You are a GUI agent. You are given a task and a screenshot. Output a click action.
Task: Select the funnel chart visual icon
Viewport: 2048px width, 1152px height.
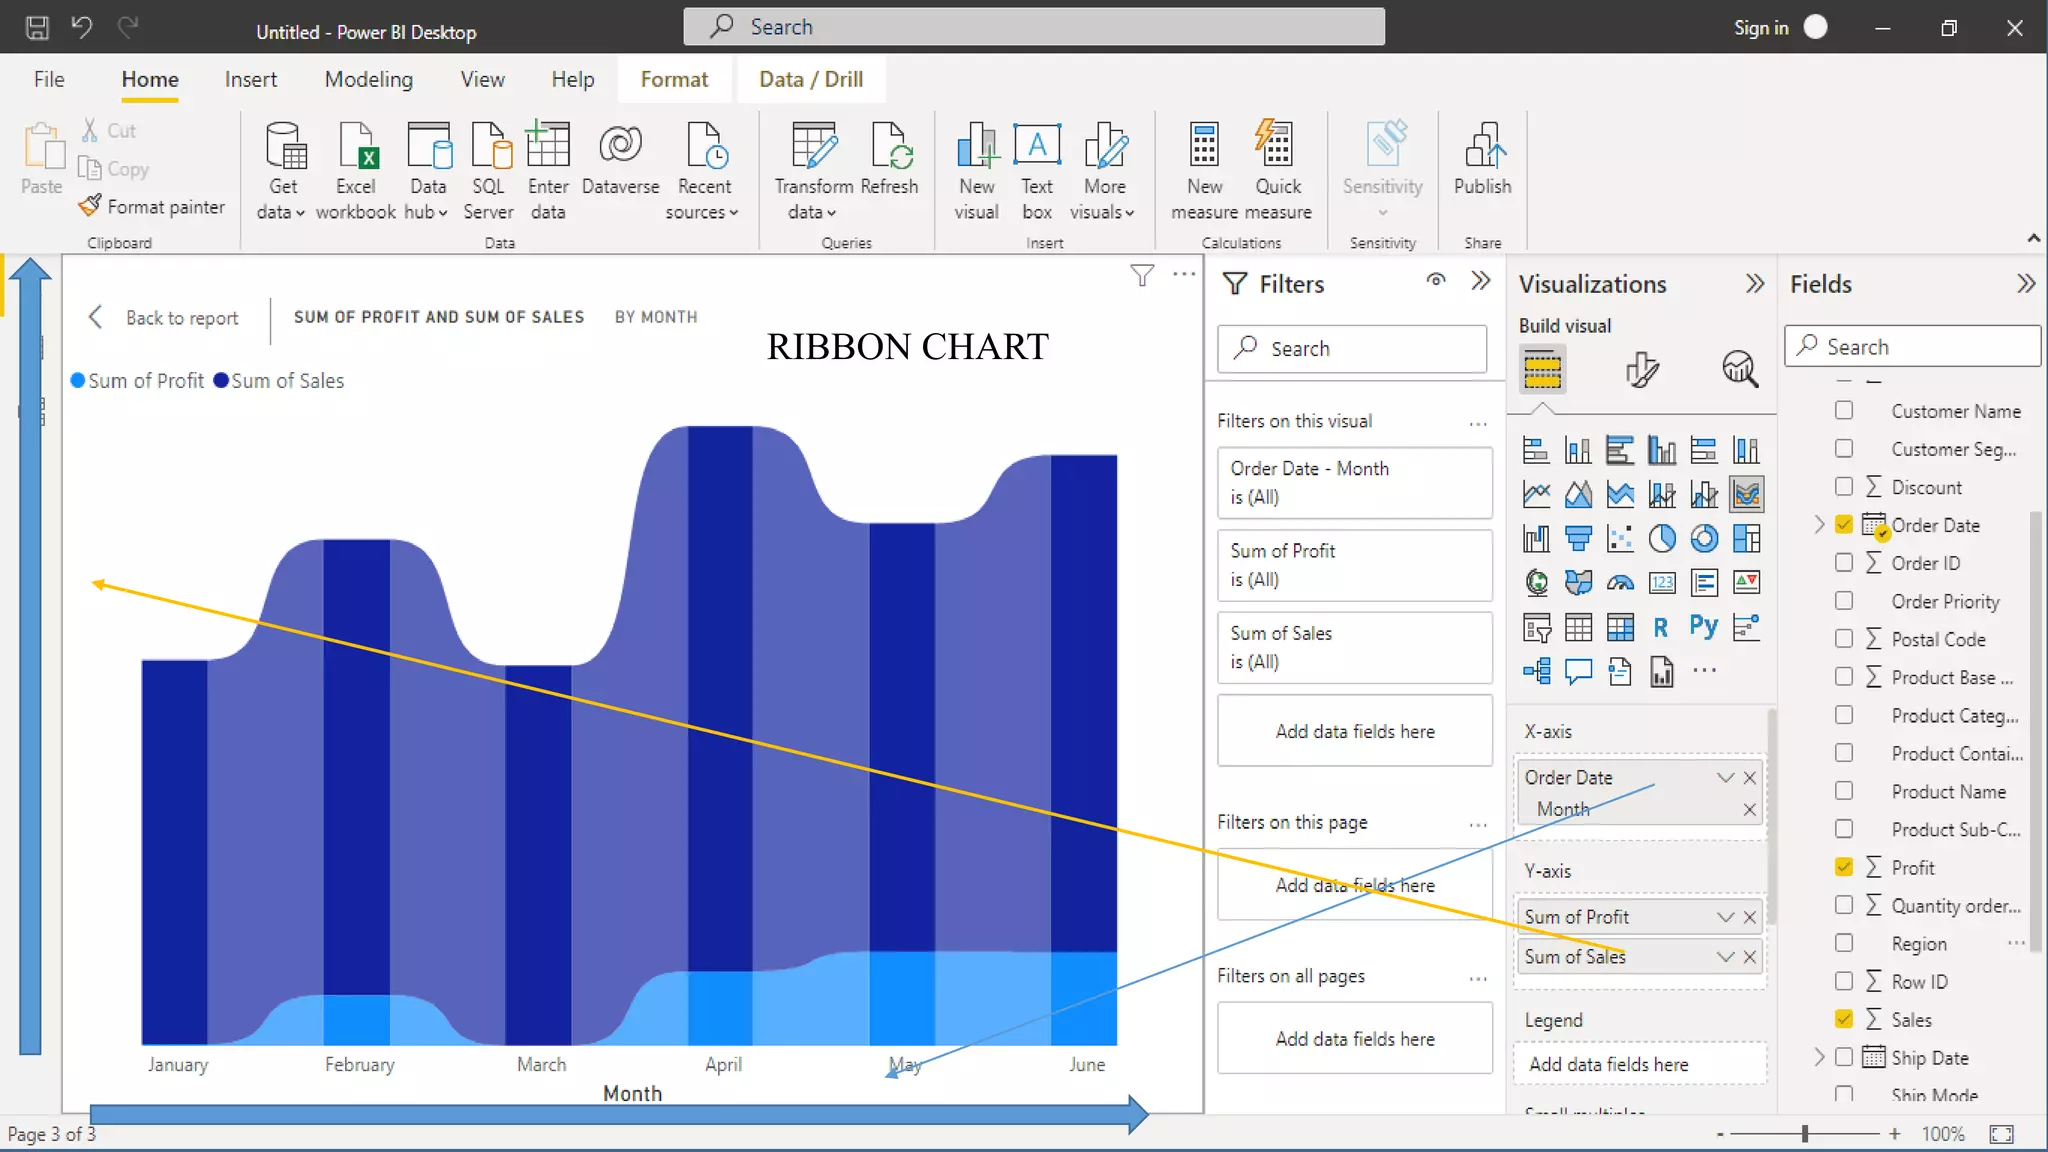(1578, 539)
